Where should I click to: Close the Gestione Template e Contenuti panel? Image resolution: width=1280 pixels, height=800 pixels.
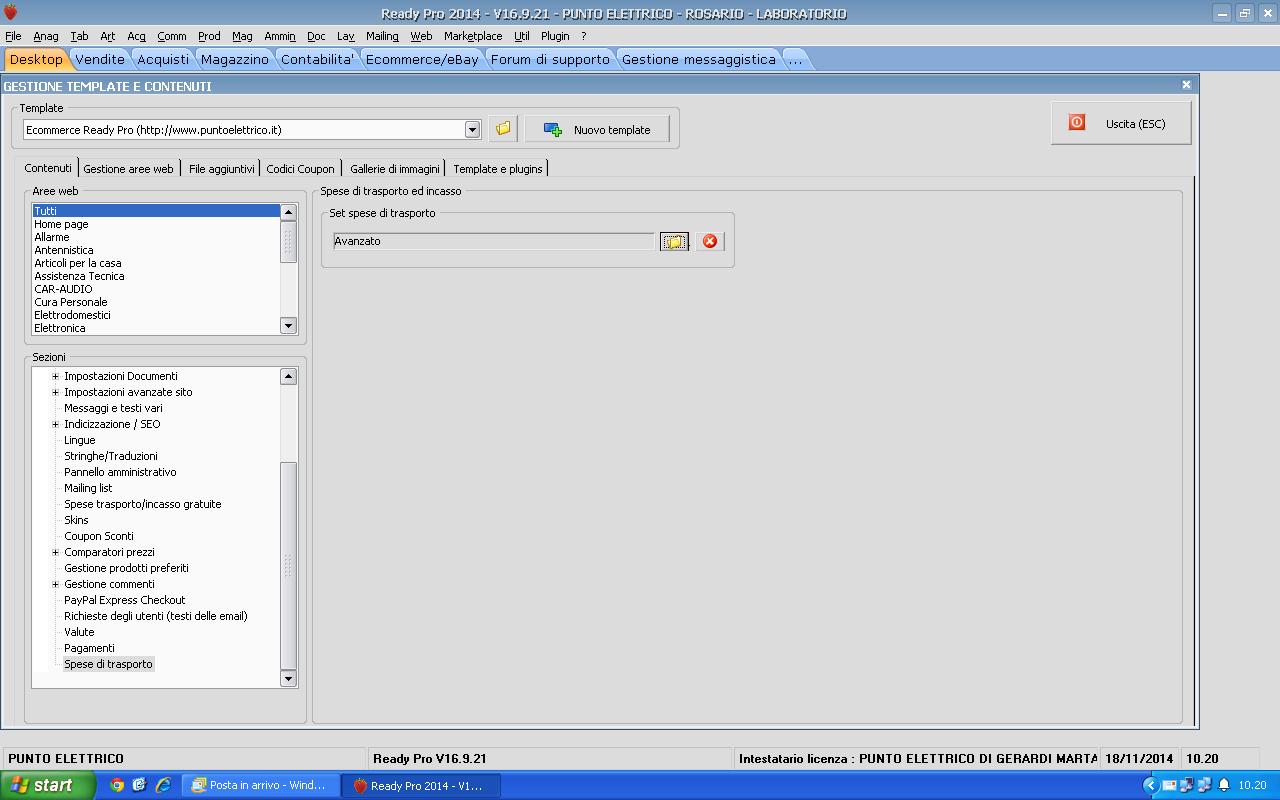coord(1186,85)
